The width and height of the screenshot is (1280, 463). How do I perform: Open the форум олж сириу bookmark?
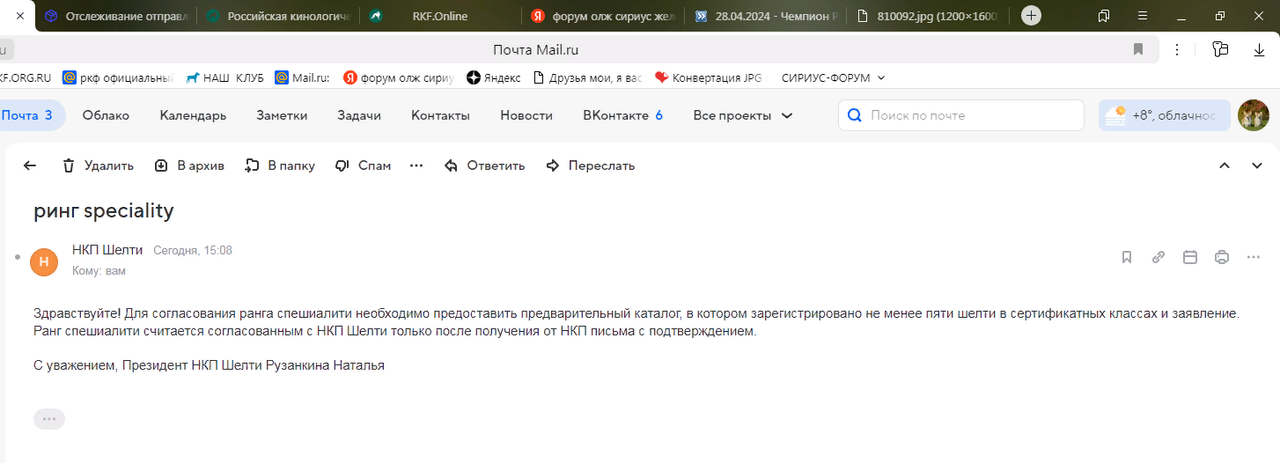398,78
